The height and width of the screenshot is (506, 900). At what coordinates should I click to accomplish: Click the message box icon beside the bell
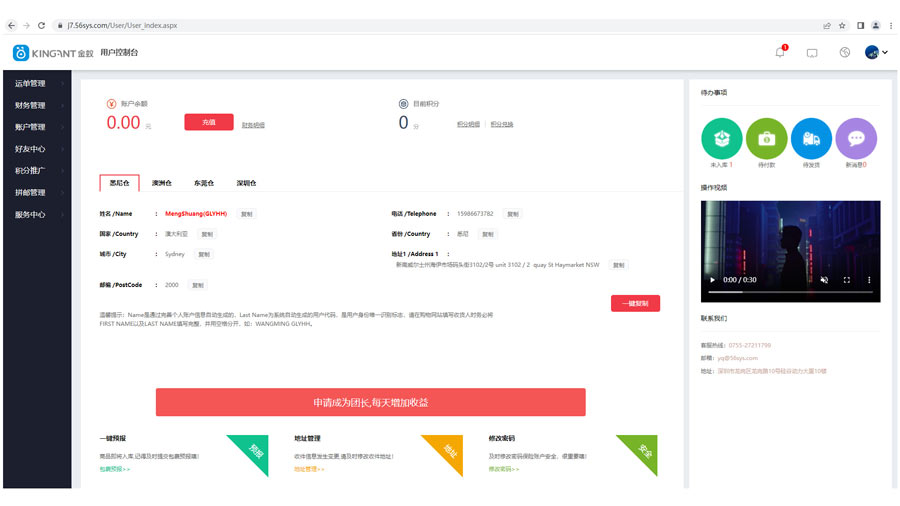(x=812, y=52)
